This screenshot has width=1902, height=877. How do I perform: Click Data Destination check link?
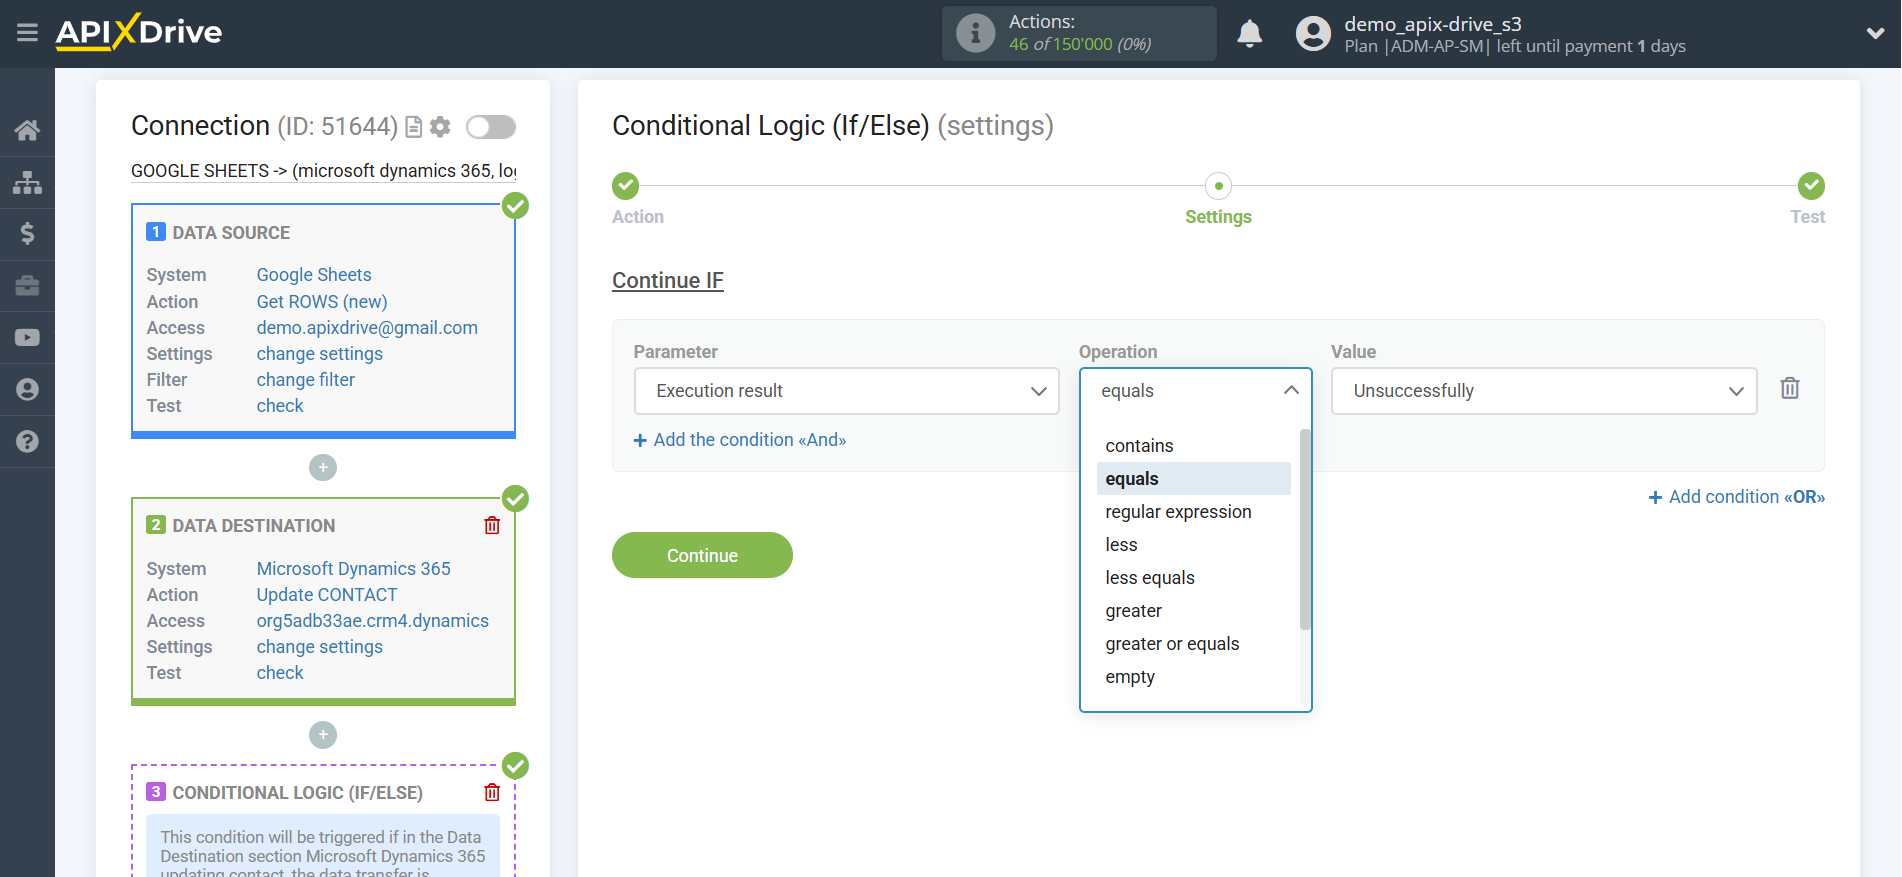pyautogui.click(x=280, y=673)
